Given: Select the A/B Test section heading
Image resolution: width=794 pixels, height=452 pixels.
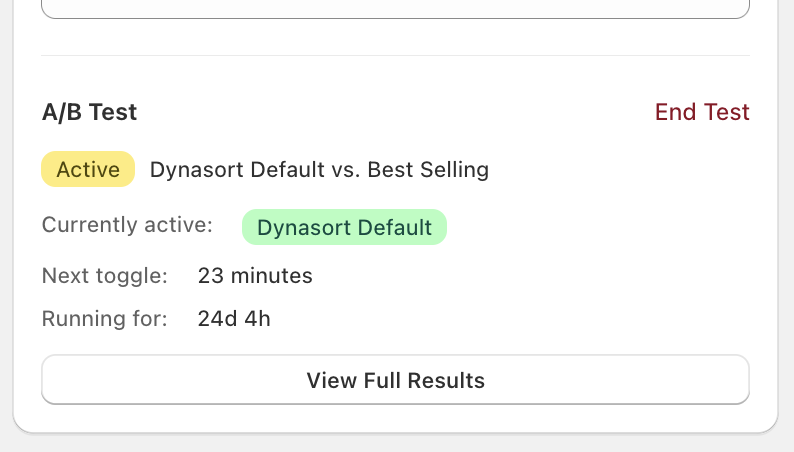Looking at the screenshot, I should [90, 112].
